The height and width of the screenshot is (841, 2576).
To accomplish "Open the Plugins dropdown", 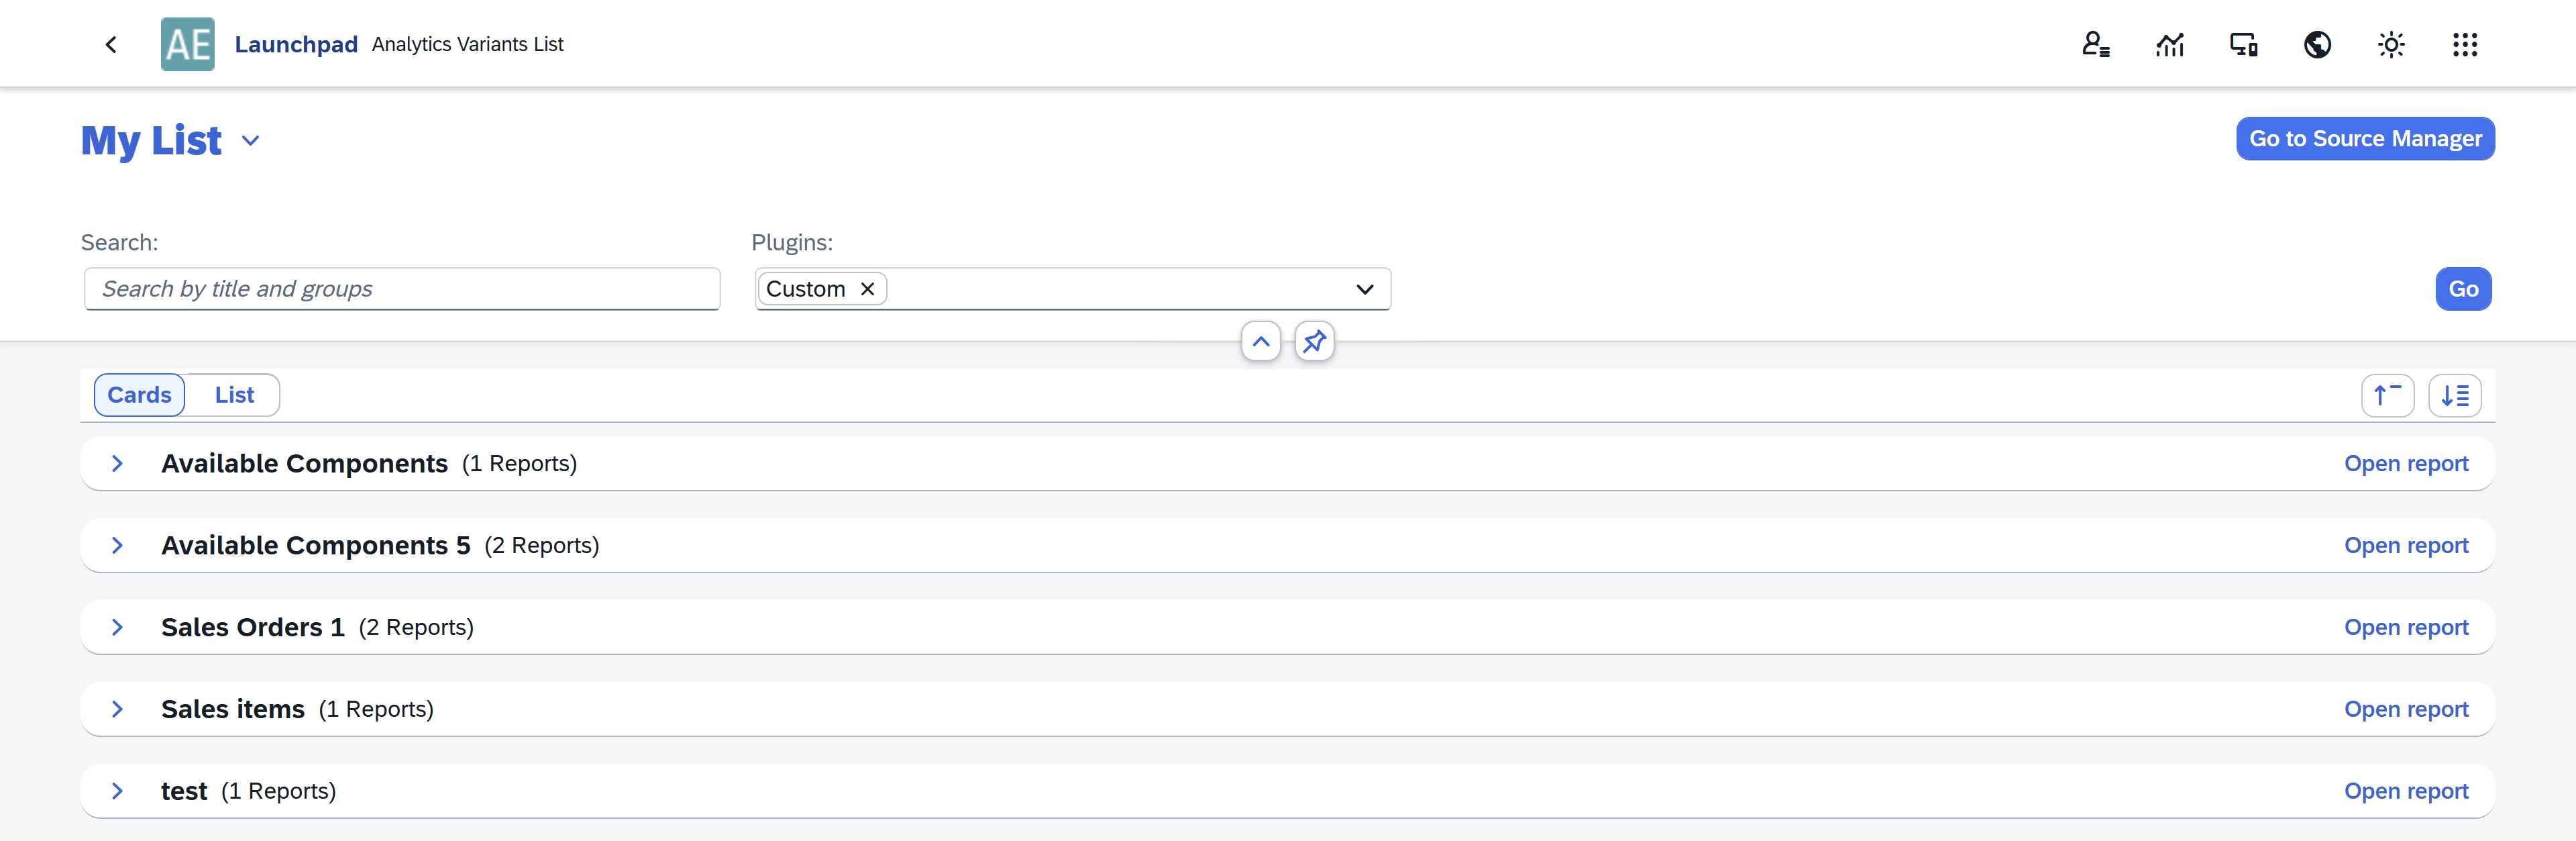I will coord(1365,289).
